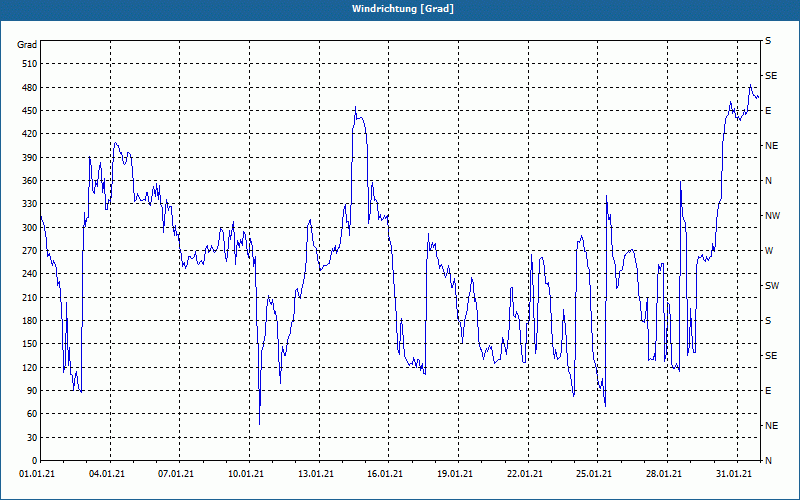800x500 pixels.
Task: Select the 480 value on left axis
Action: coord(30,88)
